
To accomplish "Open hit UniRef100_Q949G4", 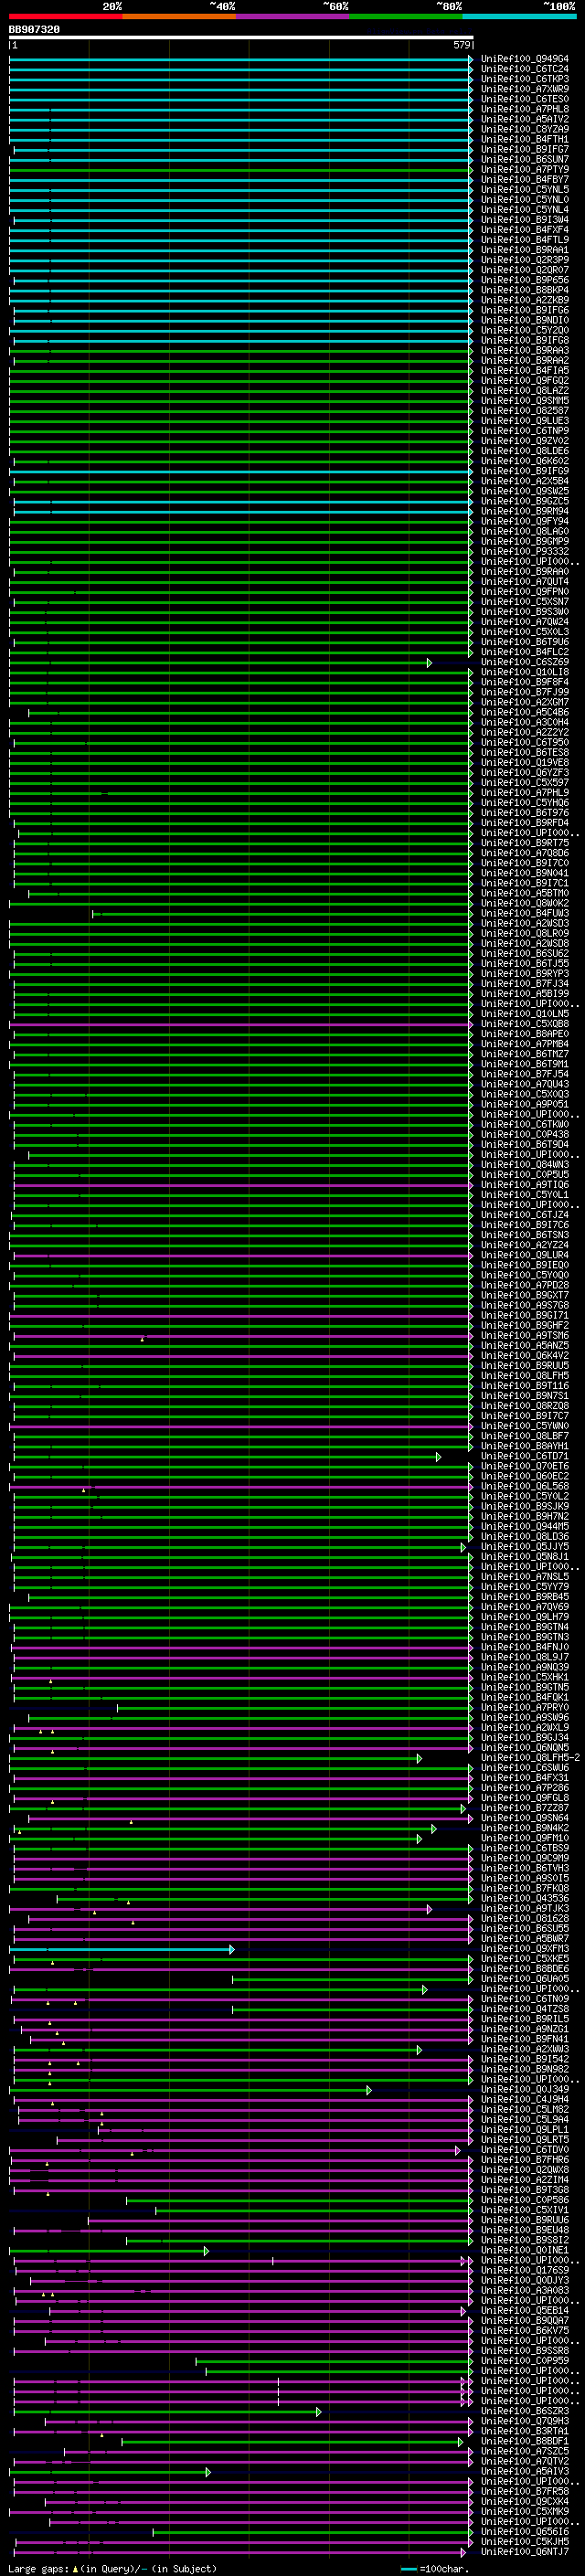I will (525, 59).
